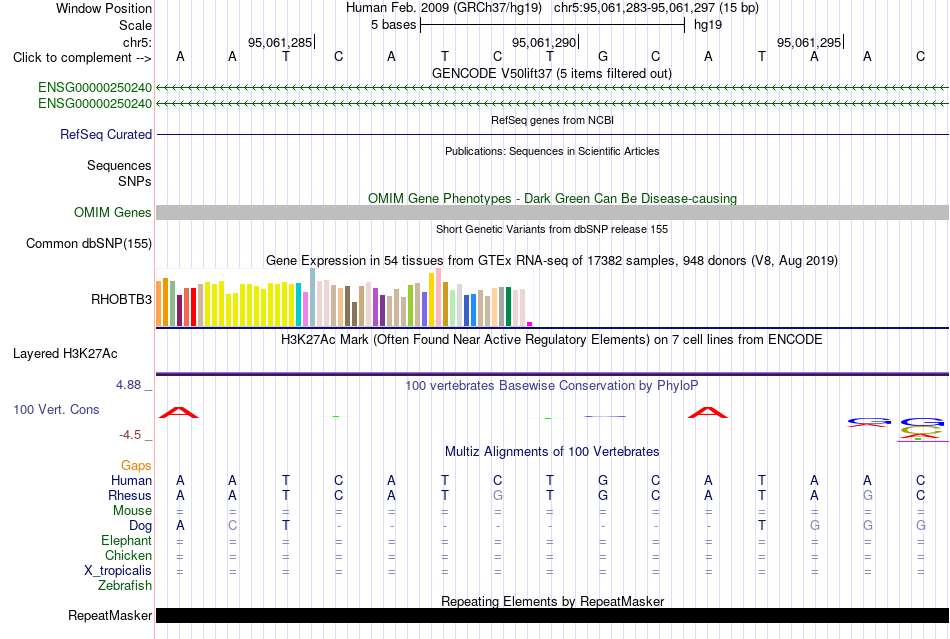The height and width of the screenshot is (639, 950).
Task: Click the Sequences track label
Action: [119, 165]
